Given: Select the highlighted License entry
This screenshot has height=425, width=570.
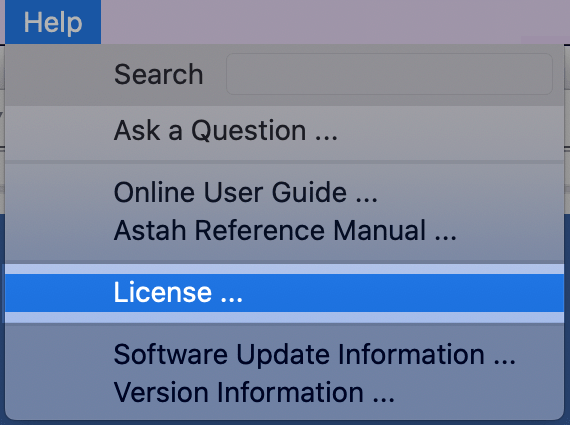Looking at the screenshot, I should click(x=284, y=293).
